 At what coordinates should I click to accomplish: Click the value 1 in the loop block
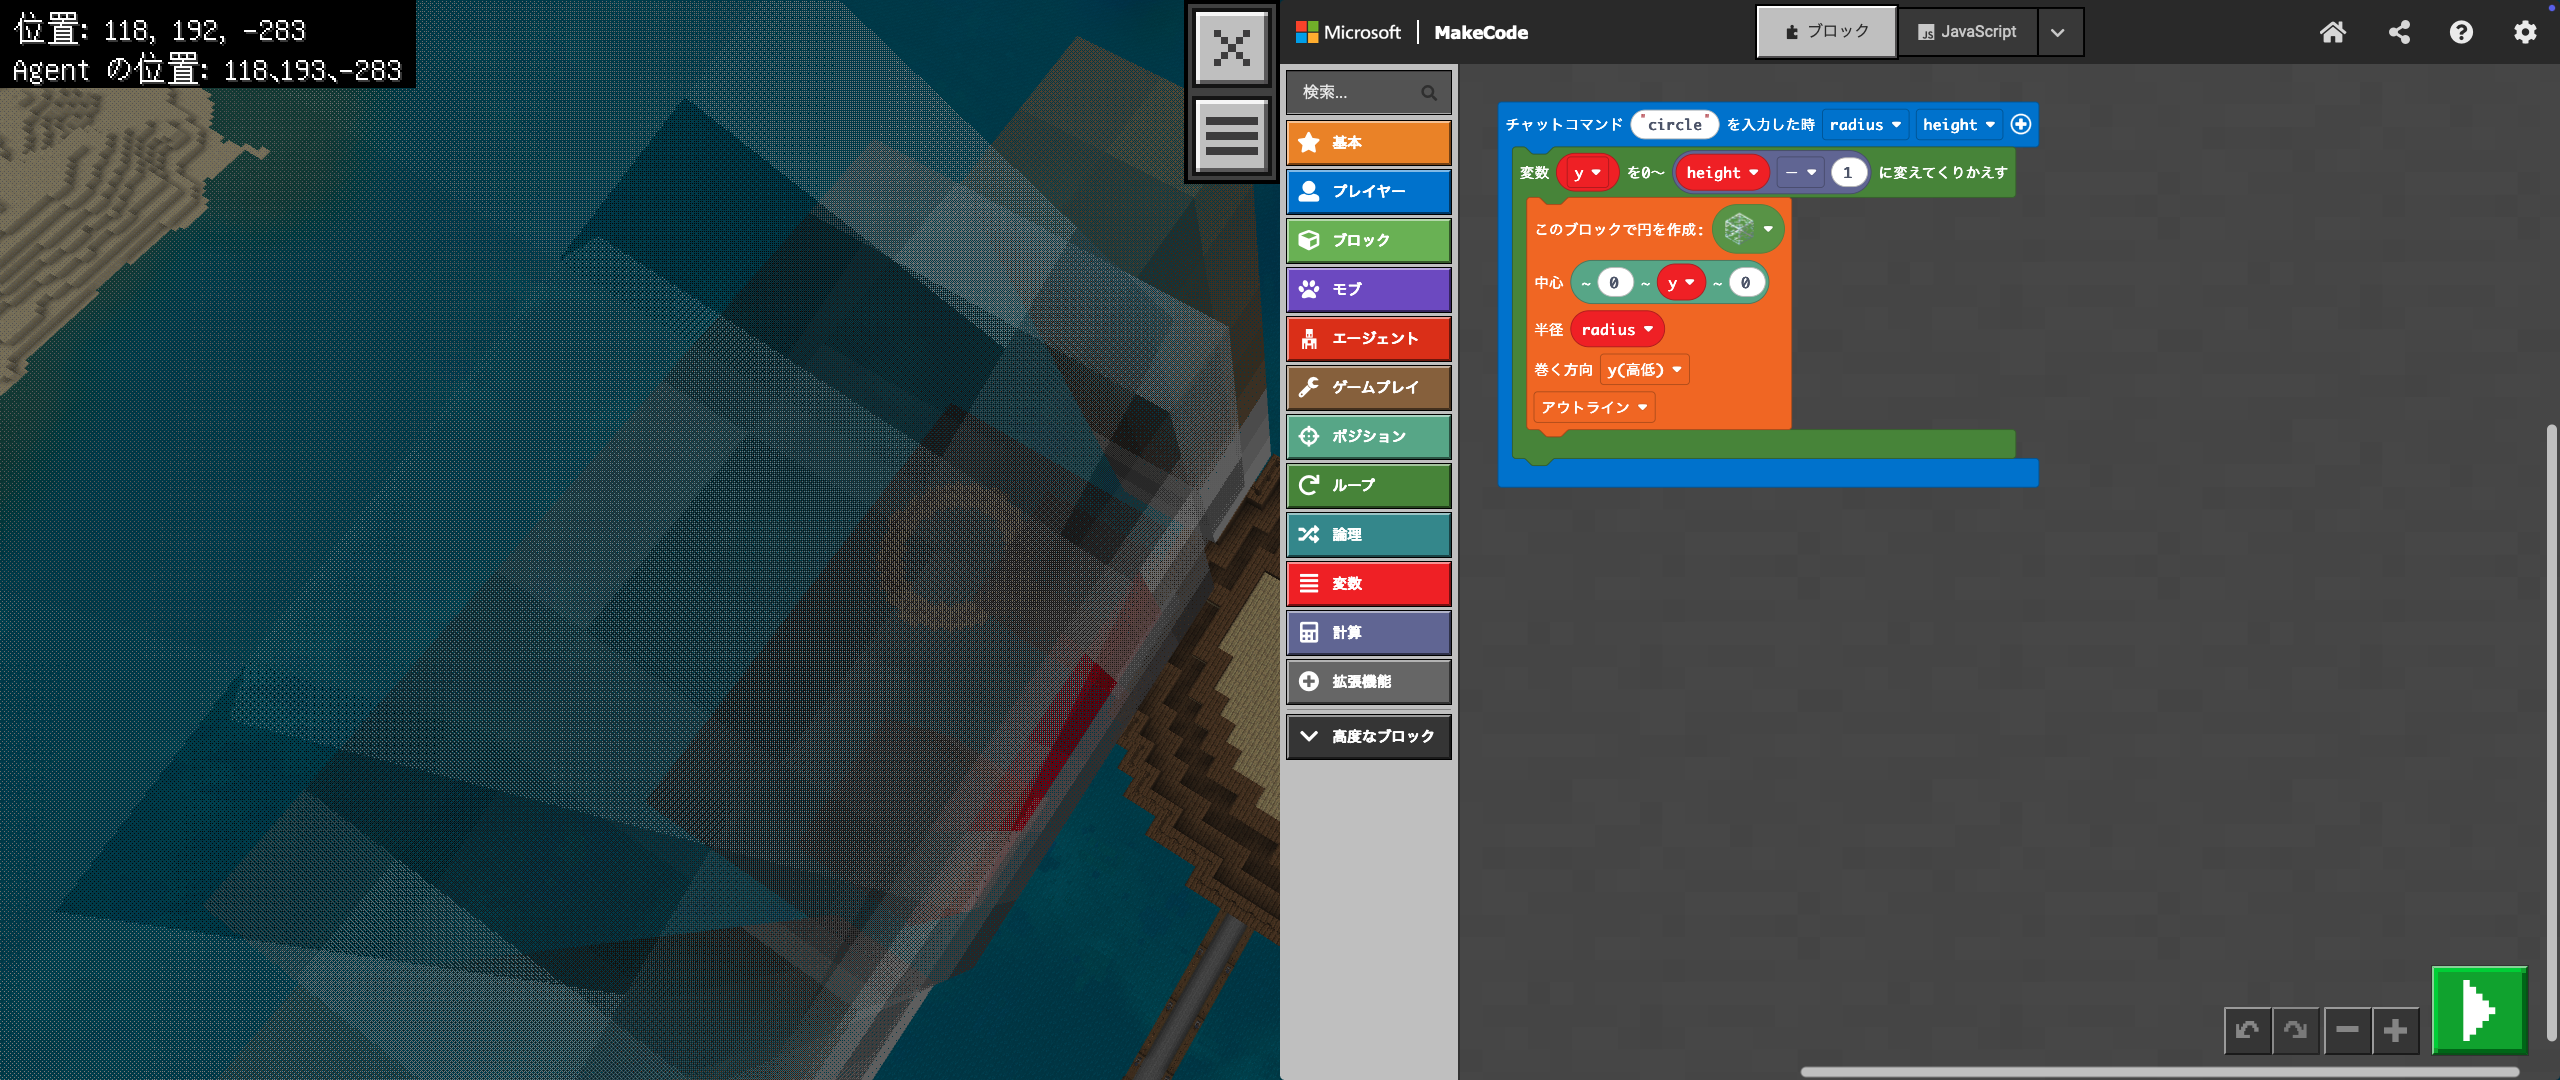point(1847,173)
